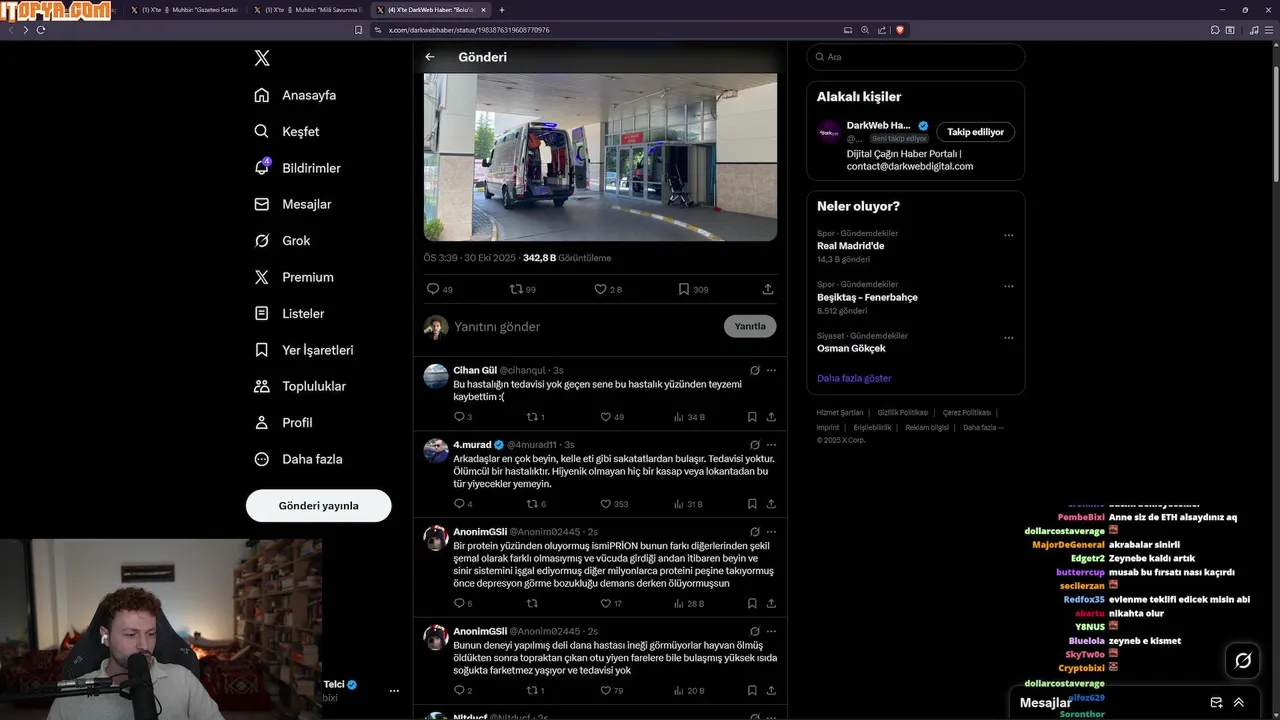Image resolution: width=1280 pixels, height=720 pixels.
Task: Open more options on Cihan Gül's reply
Action: (771, 370)
